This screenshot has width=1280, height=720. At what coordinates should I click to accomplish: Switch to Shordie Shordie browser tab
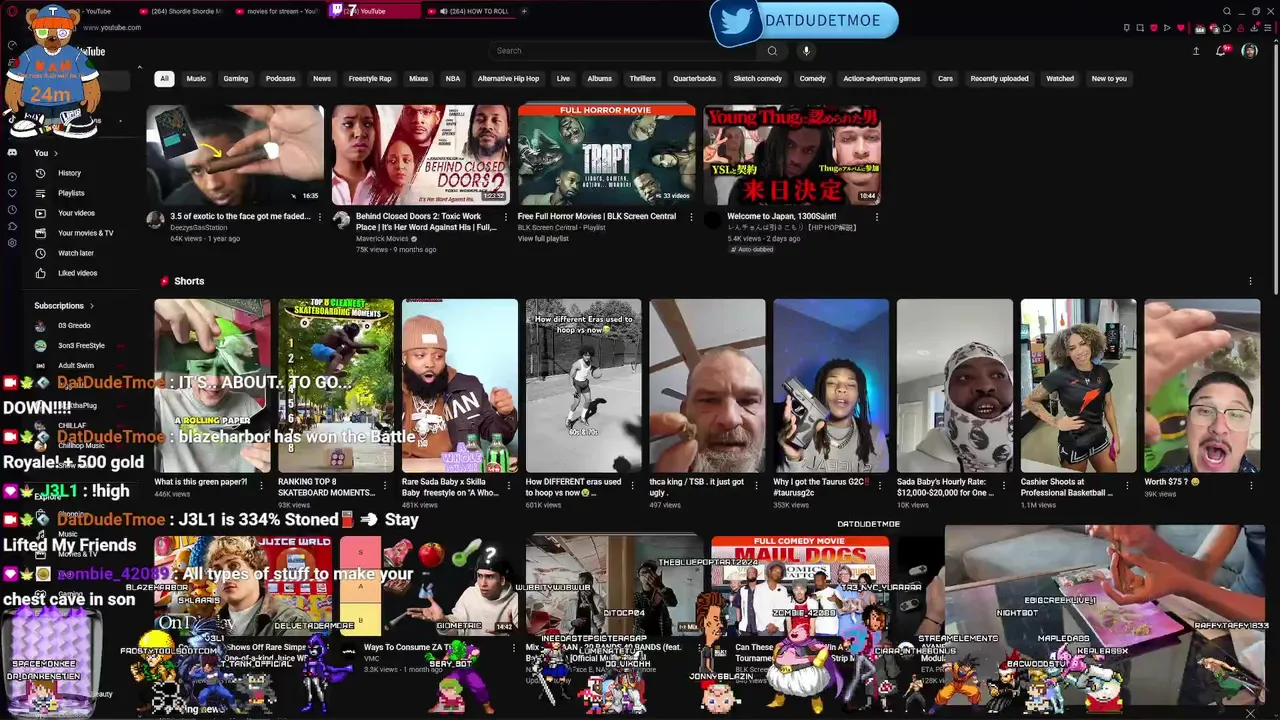tap(180, 11)
